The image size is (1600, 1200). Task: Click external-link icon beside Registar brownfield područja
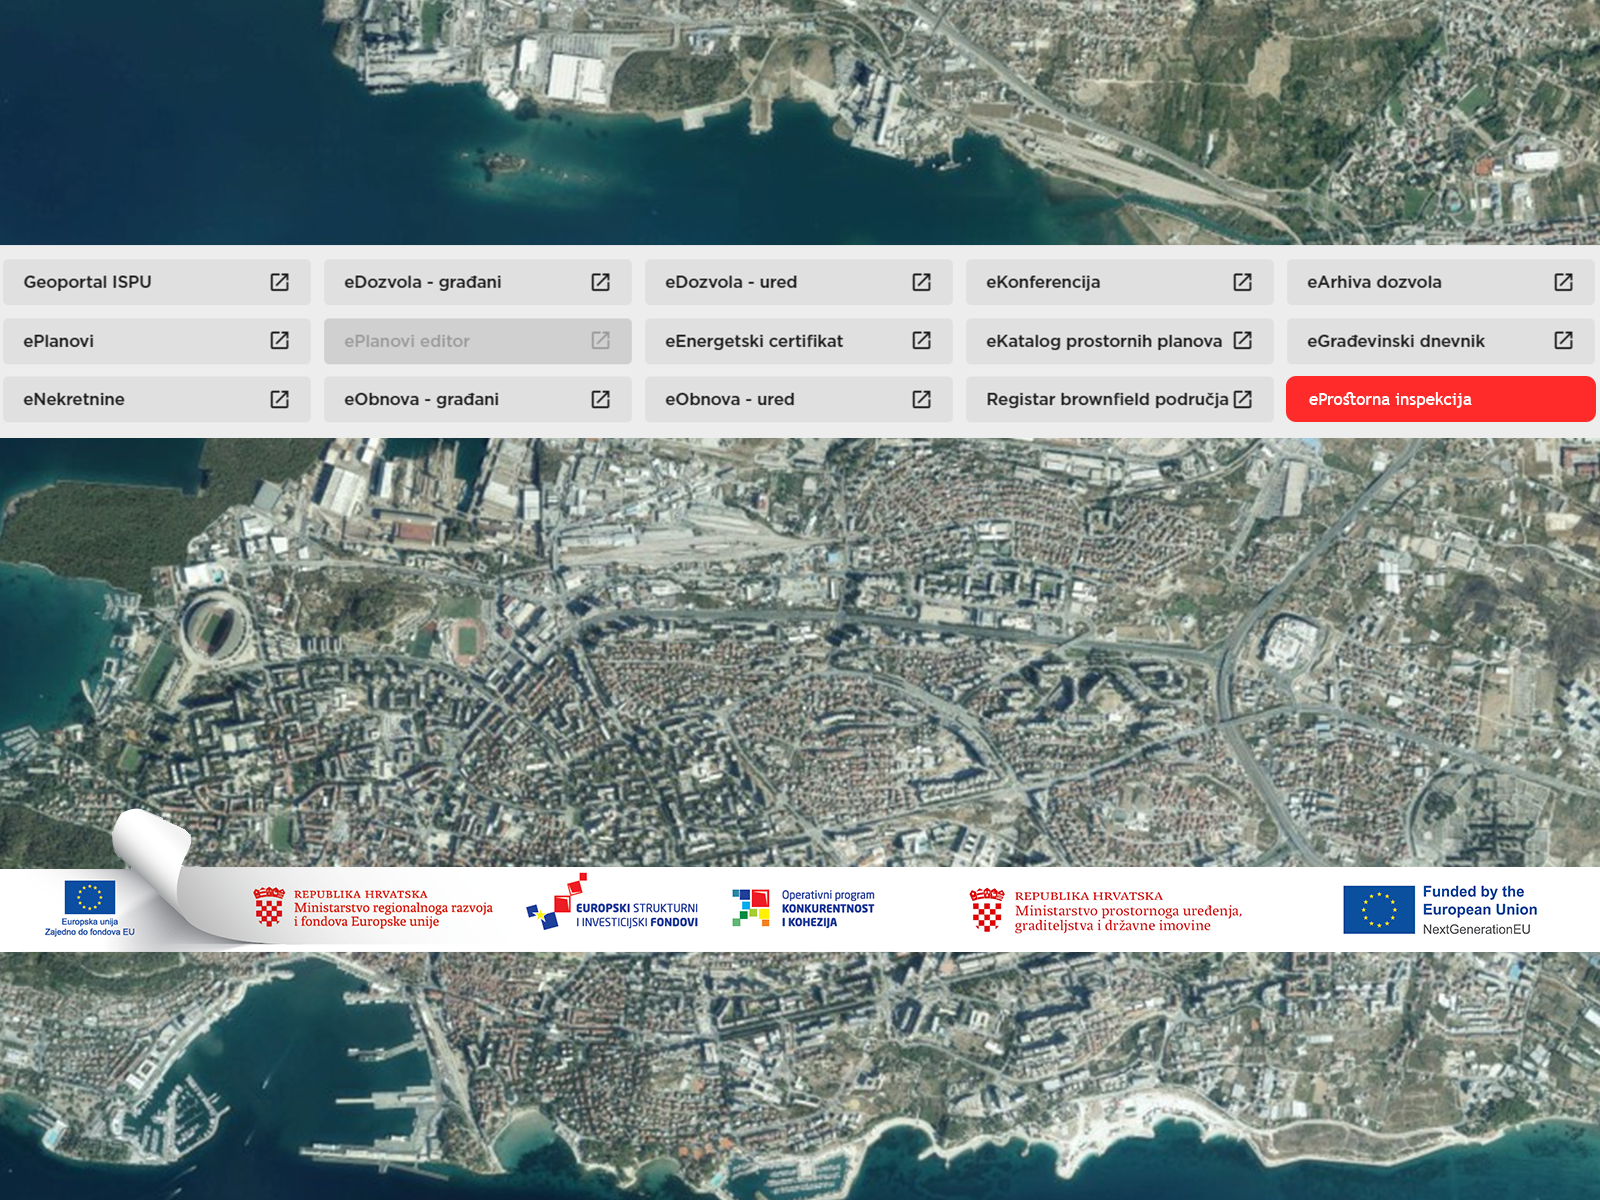[x=1243, y=399]
